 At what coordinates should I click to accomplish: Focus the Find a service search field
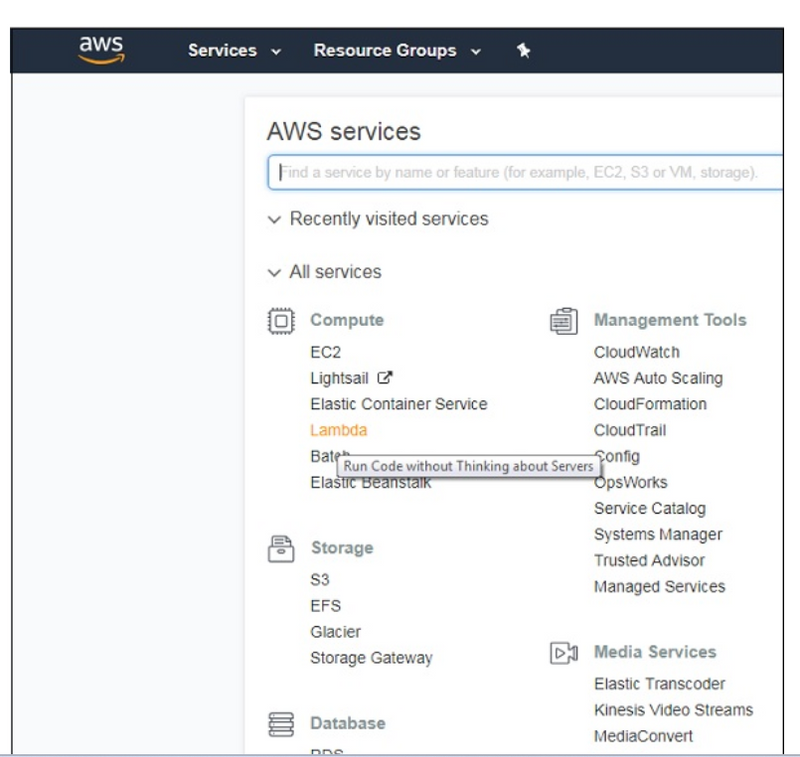click(x=525, y=172)
